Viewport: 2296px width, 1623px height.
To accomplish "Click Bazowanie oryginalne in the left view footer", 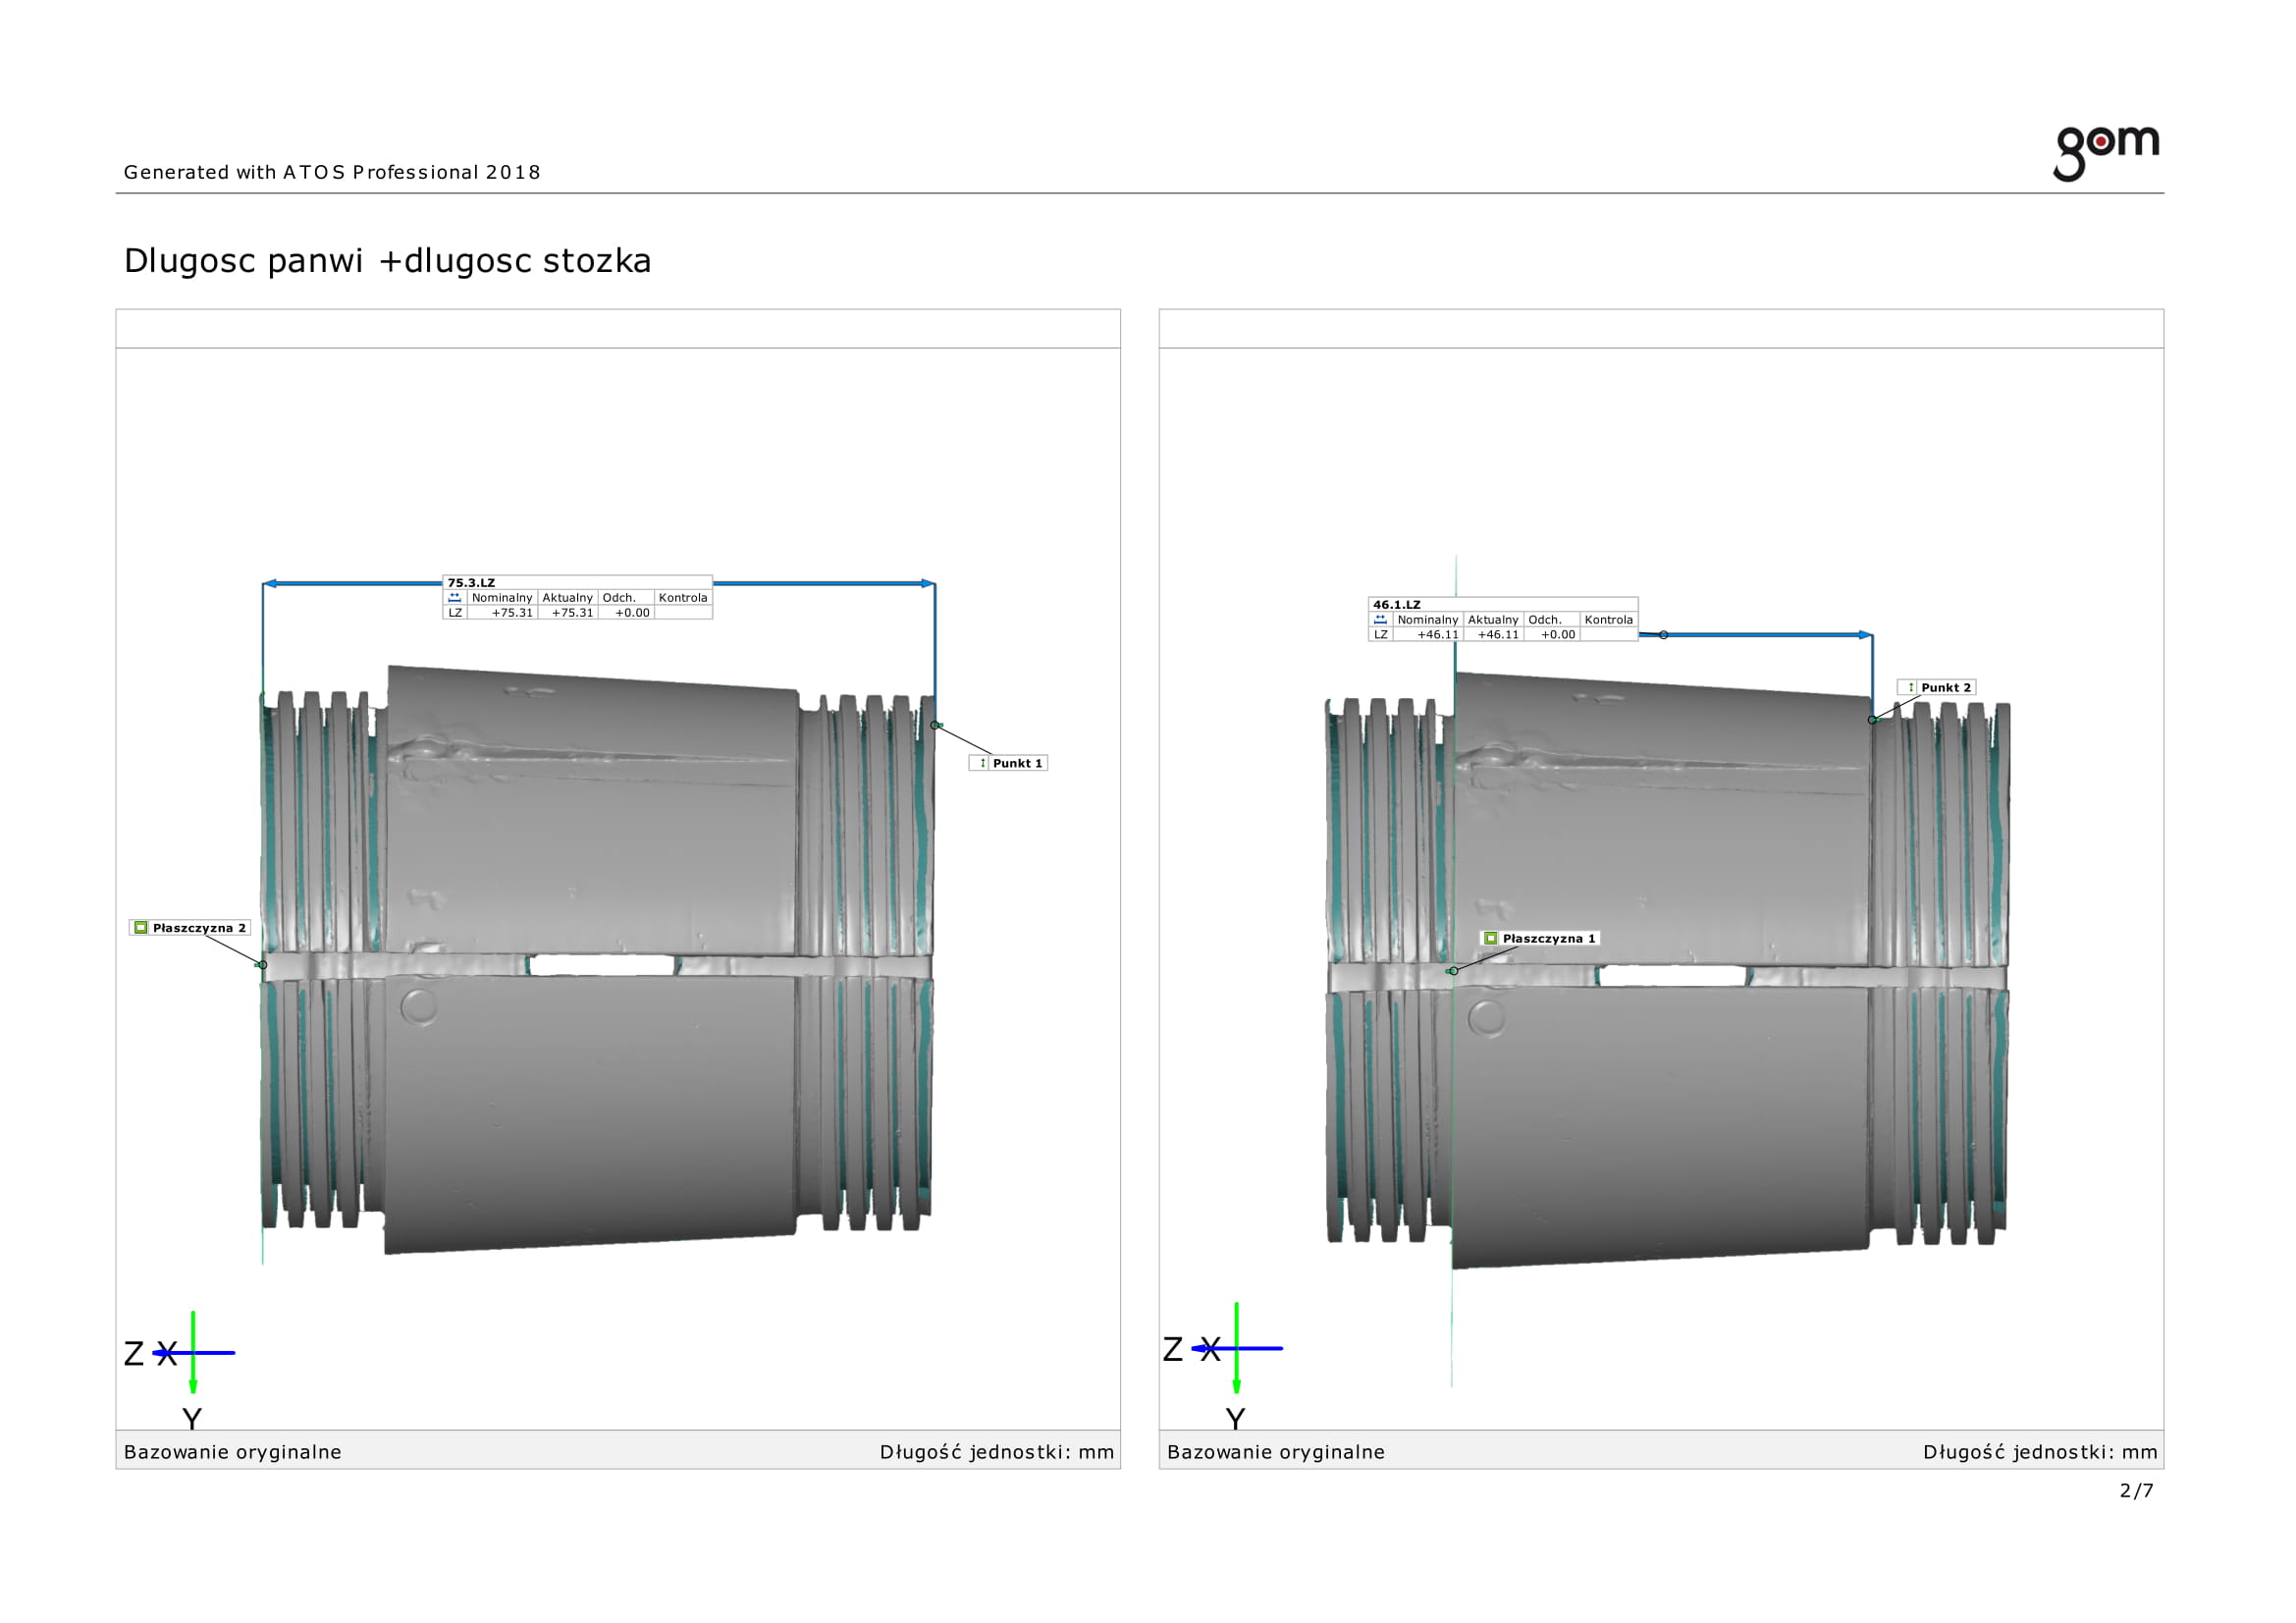I will [x=233, y=1452].
